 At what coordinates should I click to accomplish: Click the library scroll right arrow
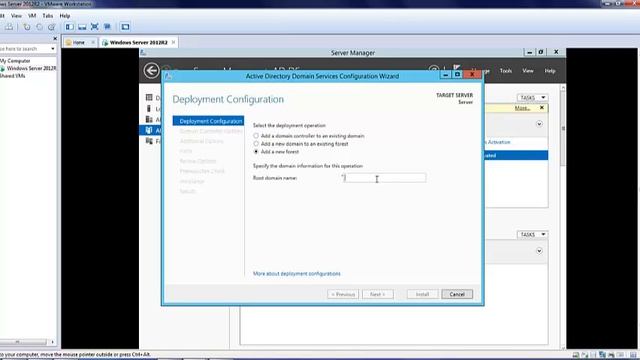tap(52, 342)
